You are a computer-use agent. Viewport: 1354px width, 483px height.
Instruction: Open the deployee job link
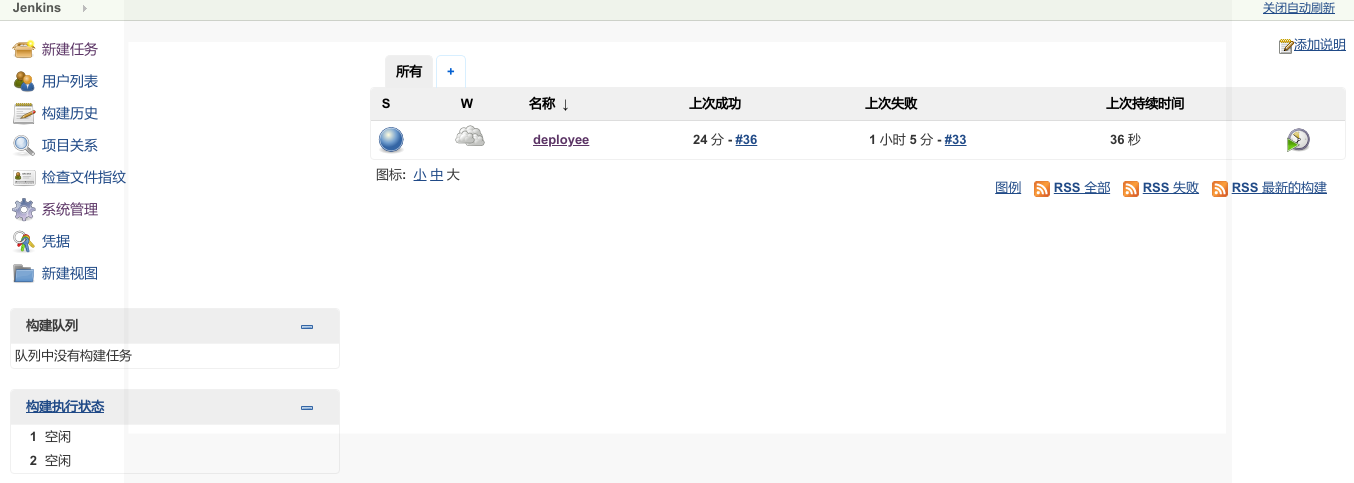click(561, 140)
